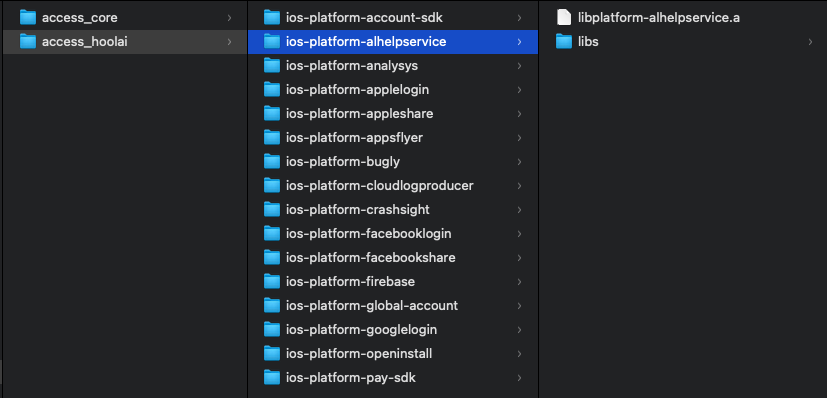Select ios-platform-account-sdk name text
Viewport: 827px width, 398px height.
(364, 18)
